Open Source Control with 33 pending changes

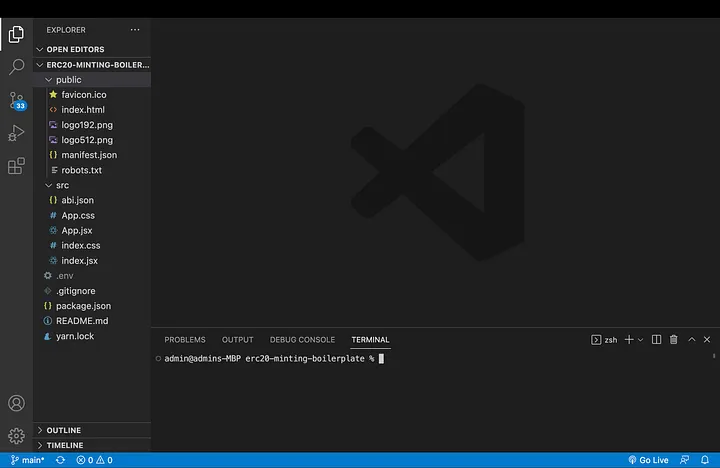point(16,100)
